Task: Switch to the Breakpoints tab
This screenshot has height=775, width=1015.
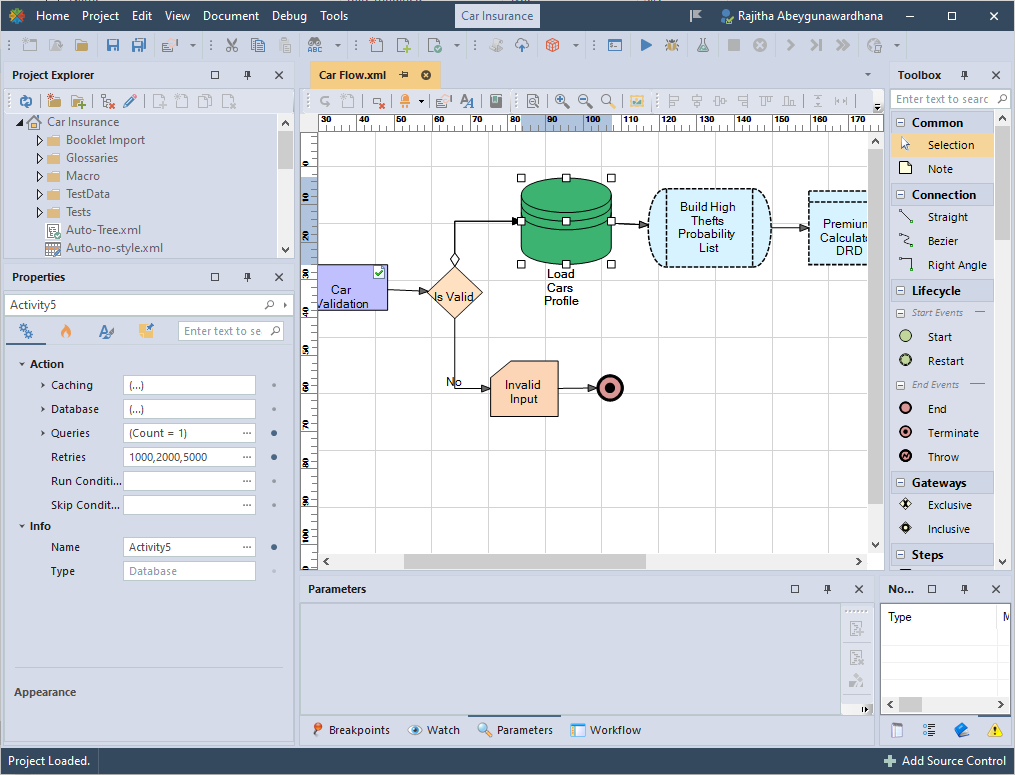Action: click(351, 730)
